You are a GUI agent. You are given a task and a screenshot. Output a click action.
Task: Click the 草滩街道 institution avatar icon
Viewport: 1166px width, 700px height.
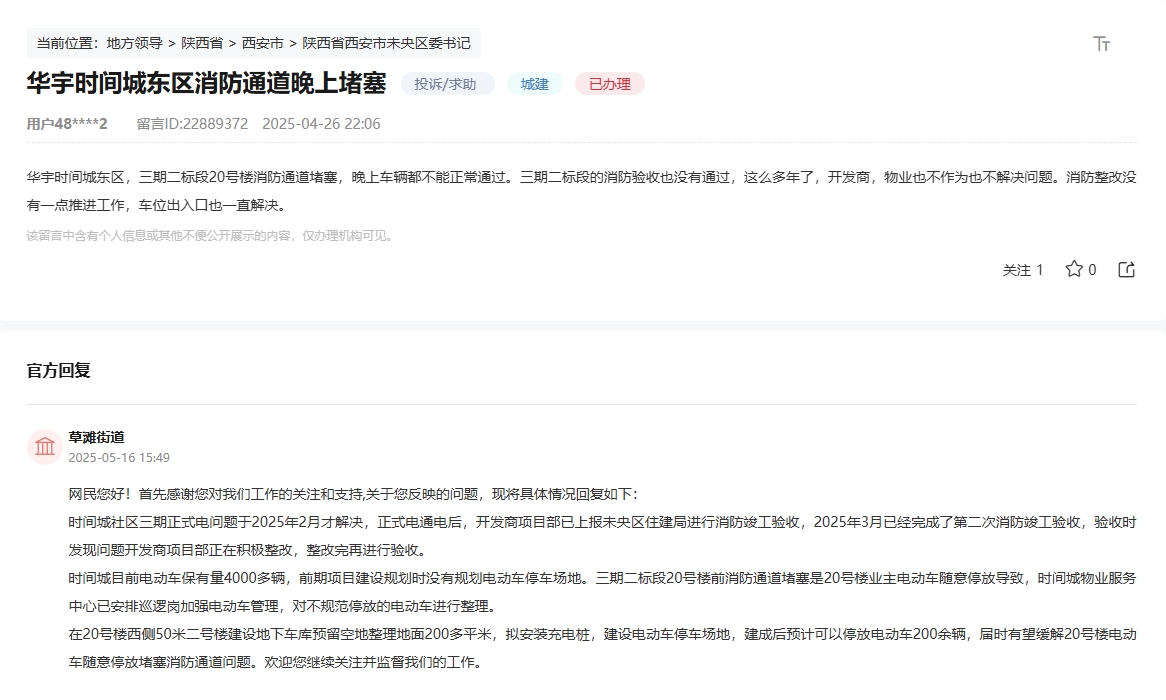(45, 446)
